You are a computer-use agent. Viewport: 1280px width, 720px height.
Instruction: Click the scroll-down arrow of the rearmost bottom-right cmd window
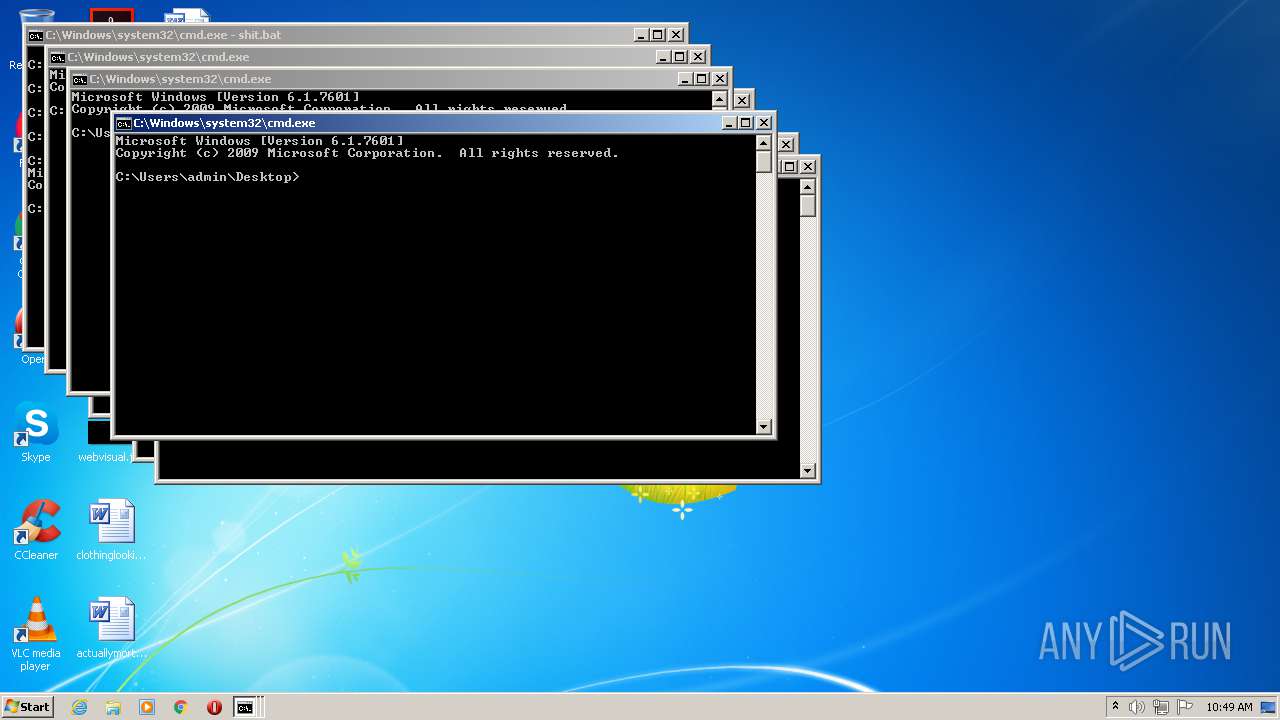[808, 470]
